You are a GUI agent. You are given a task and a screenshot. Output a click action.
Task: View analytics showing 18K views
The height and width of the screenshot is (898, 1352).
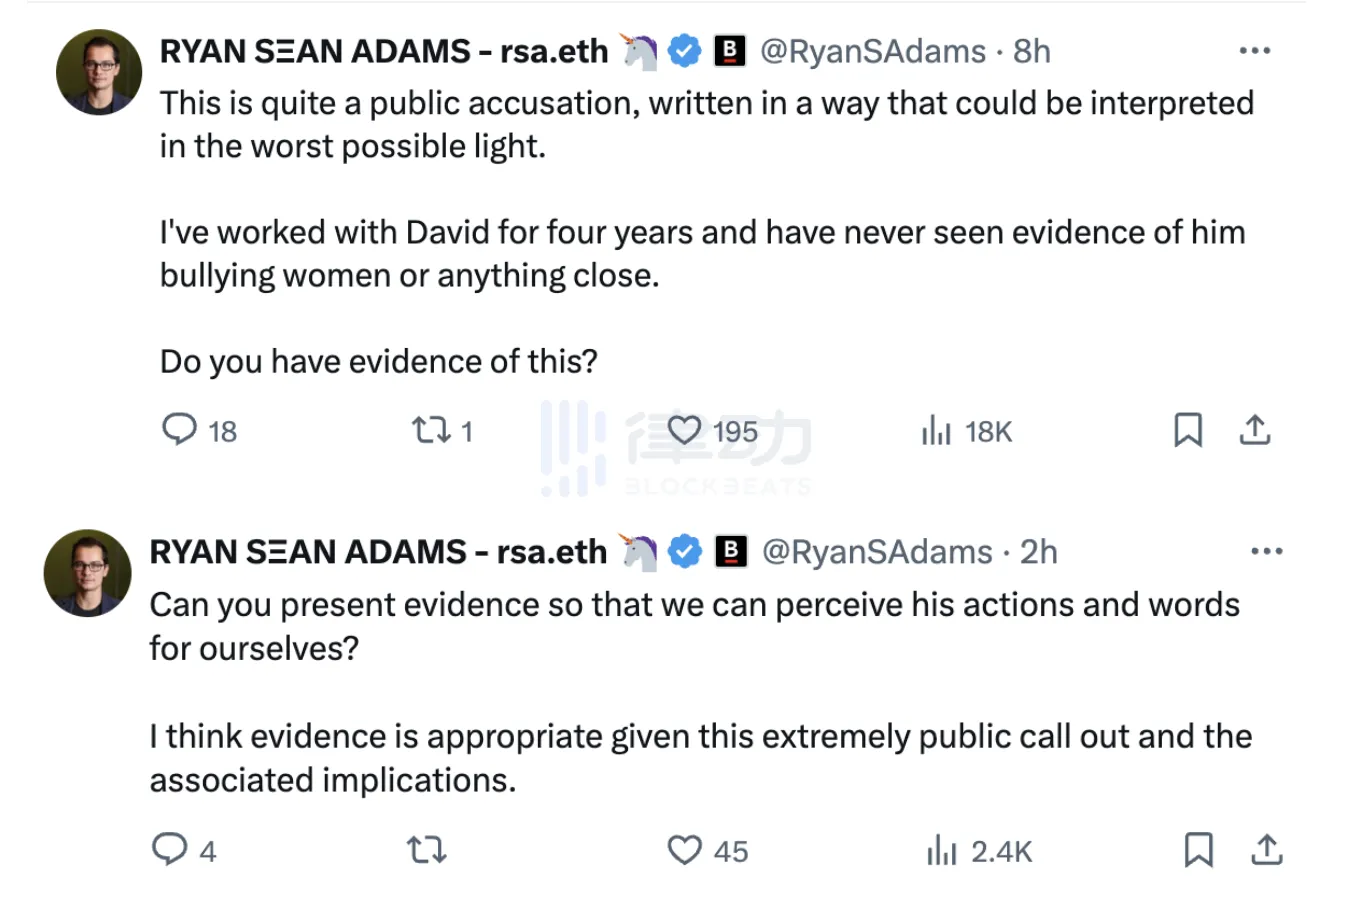(966, 431)
